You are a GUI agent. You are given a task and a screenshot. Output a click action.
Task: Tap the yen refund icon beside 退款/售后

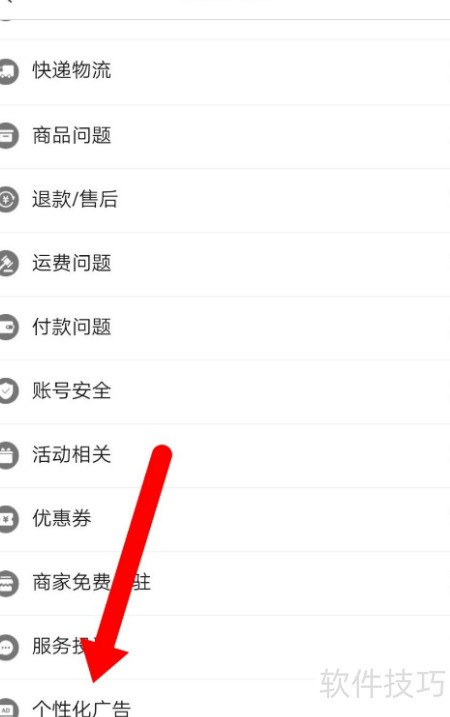pyautogui.click(x=8, y=199)
